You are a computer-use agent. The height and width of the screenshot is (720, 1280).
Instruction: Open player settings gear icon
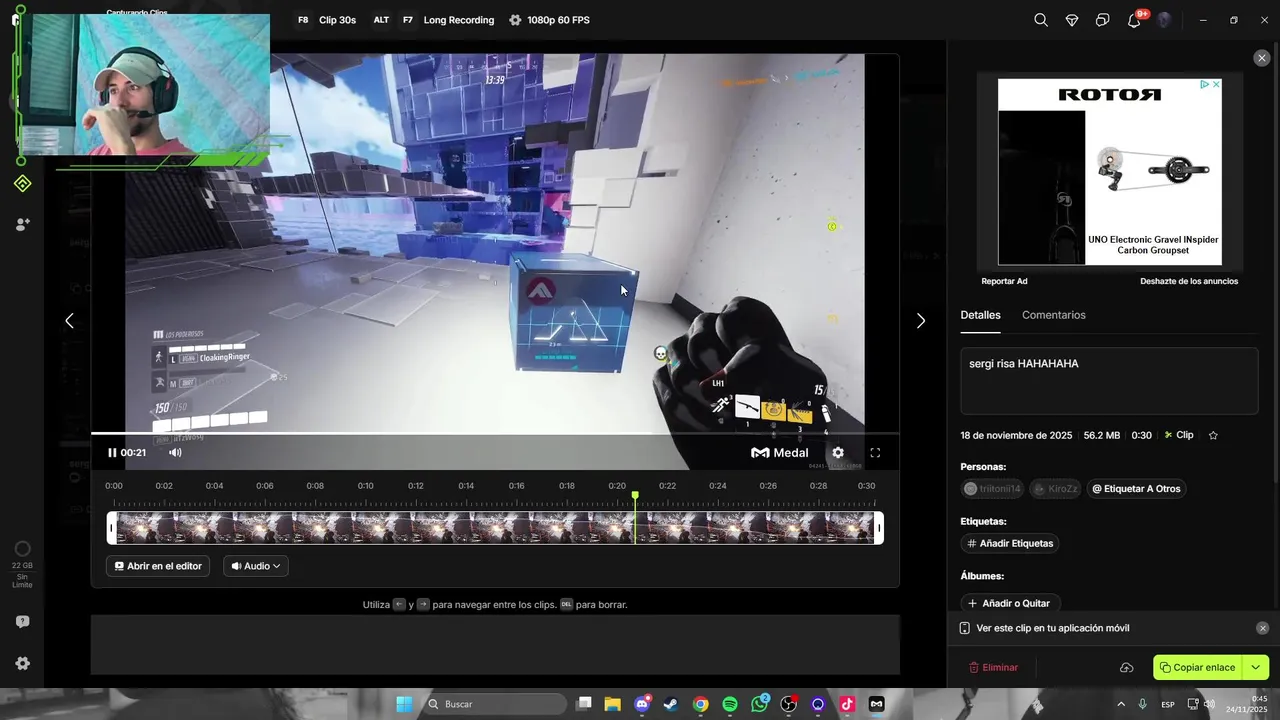coord(838,453)
